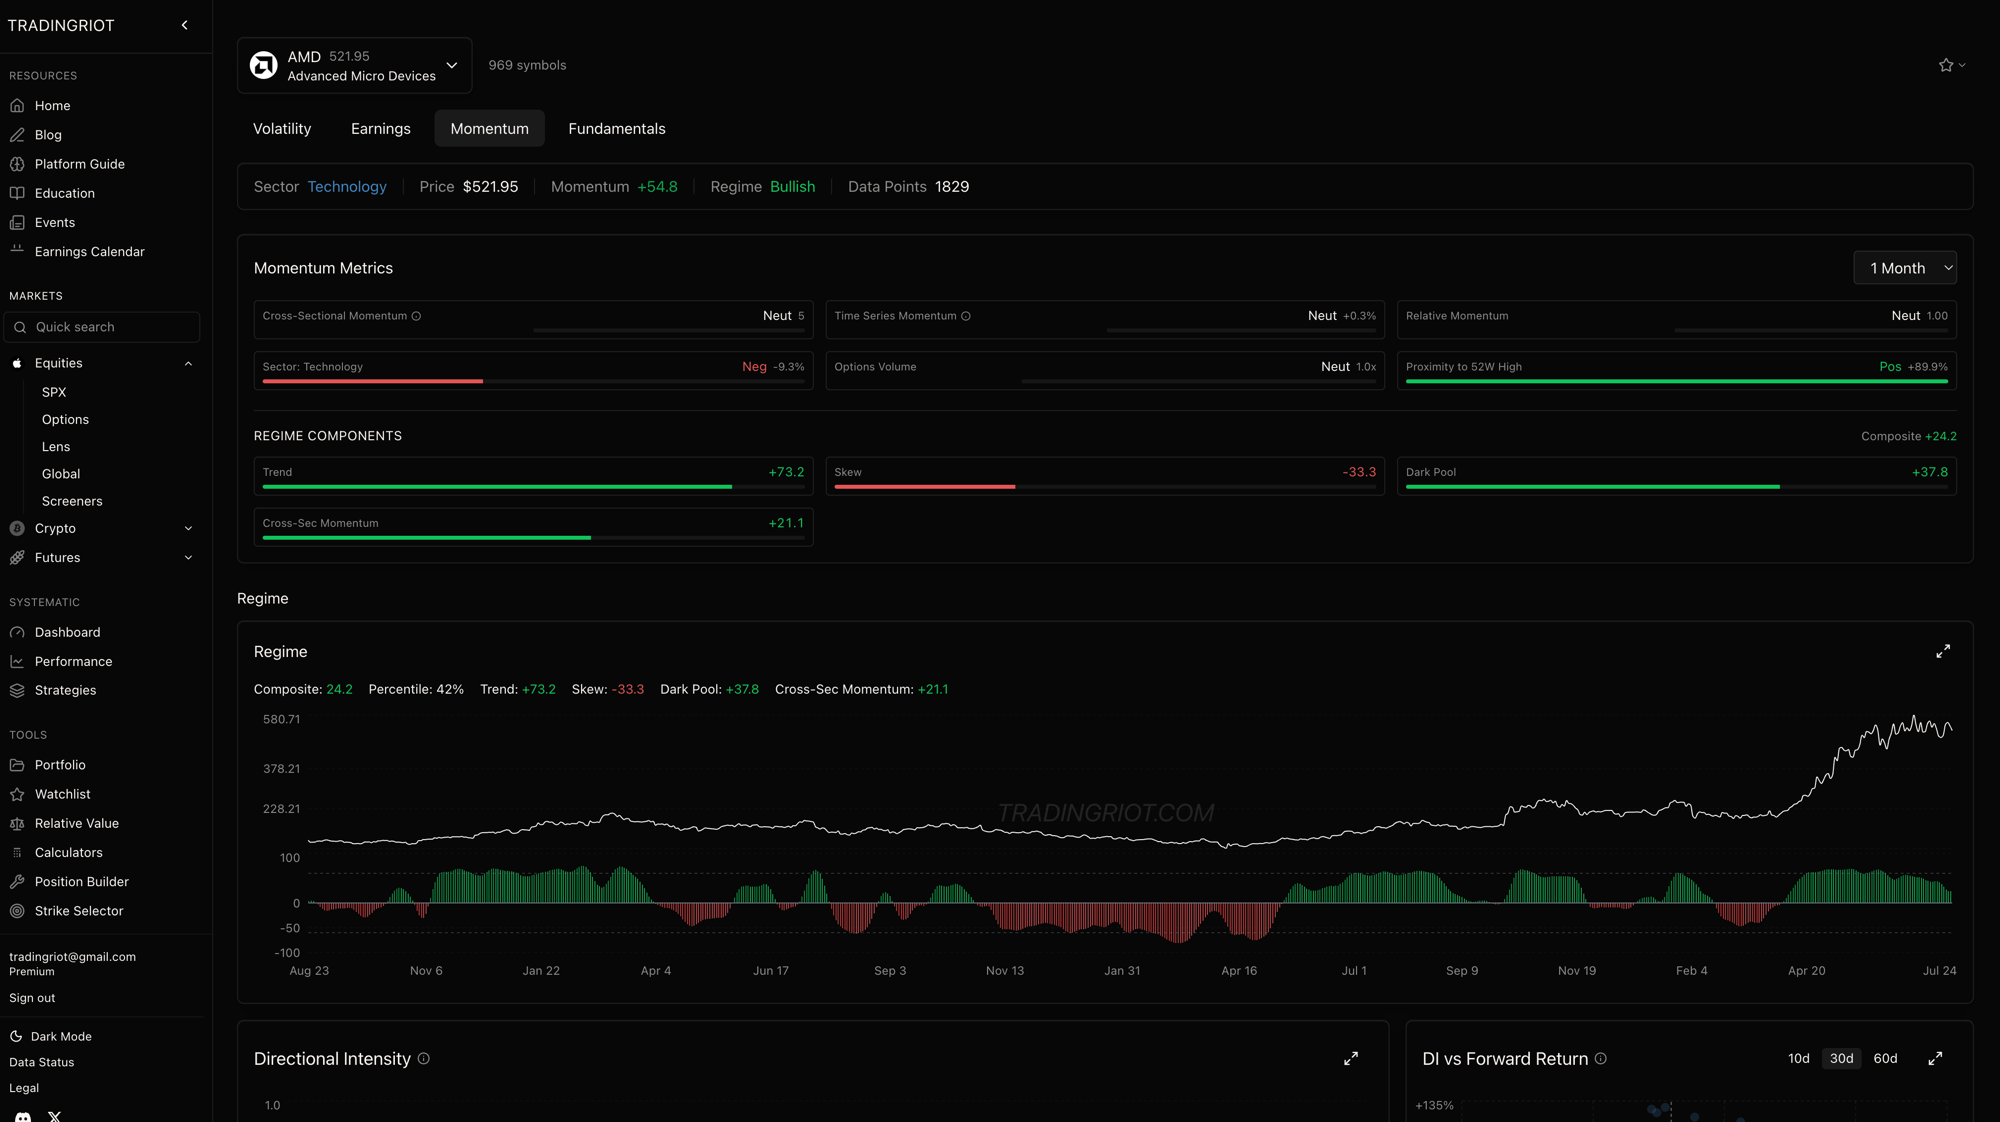Open Lens under Equities
Viewport: 2000px width, 1122px height.
56,446
